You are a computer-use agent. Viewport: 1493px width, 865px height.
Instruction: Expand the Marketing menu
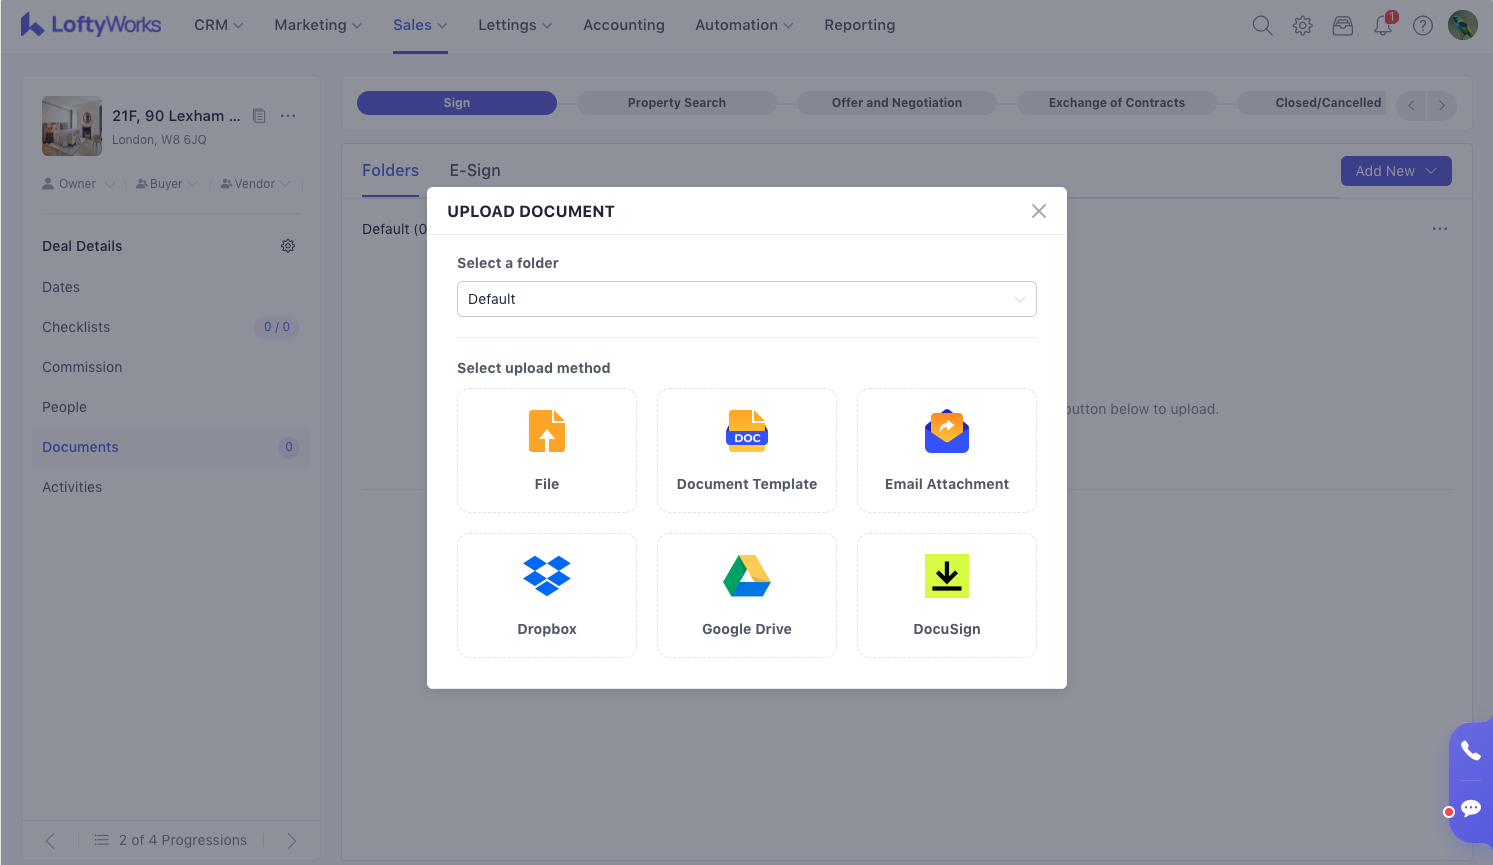click(x=318, y=25)
